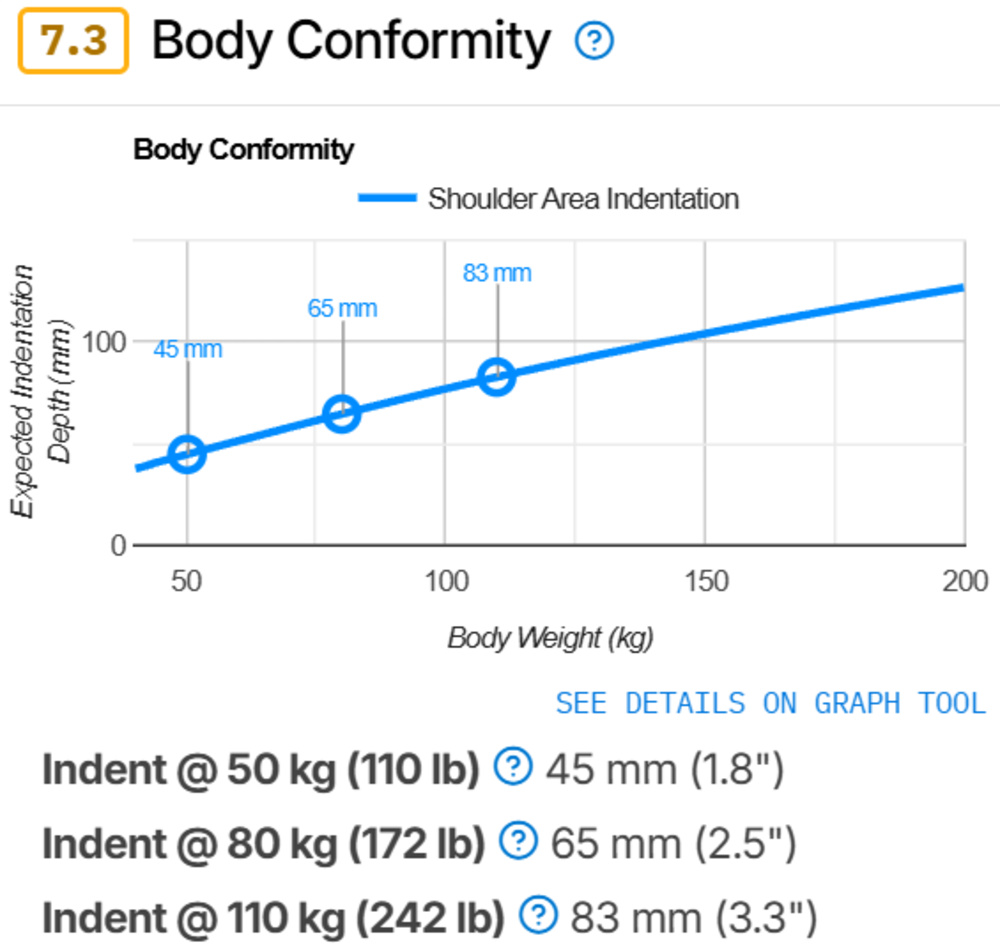
Task: Click the 100 mark on the weight axis
Action: tap(447, 580)
